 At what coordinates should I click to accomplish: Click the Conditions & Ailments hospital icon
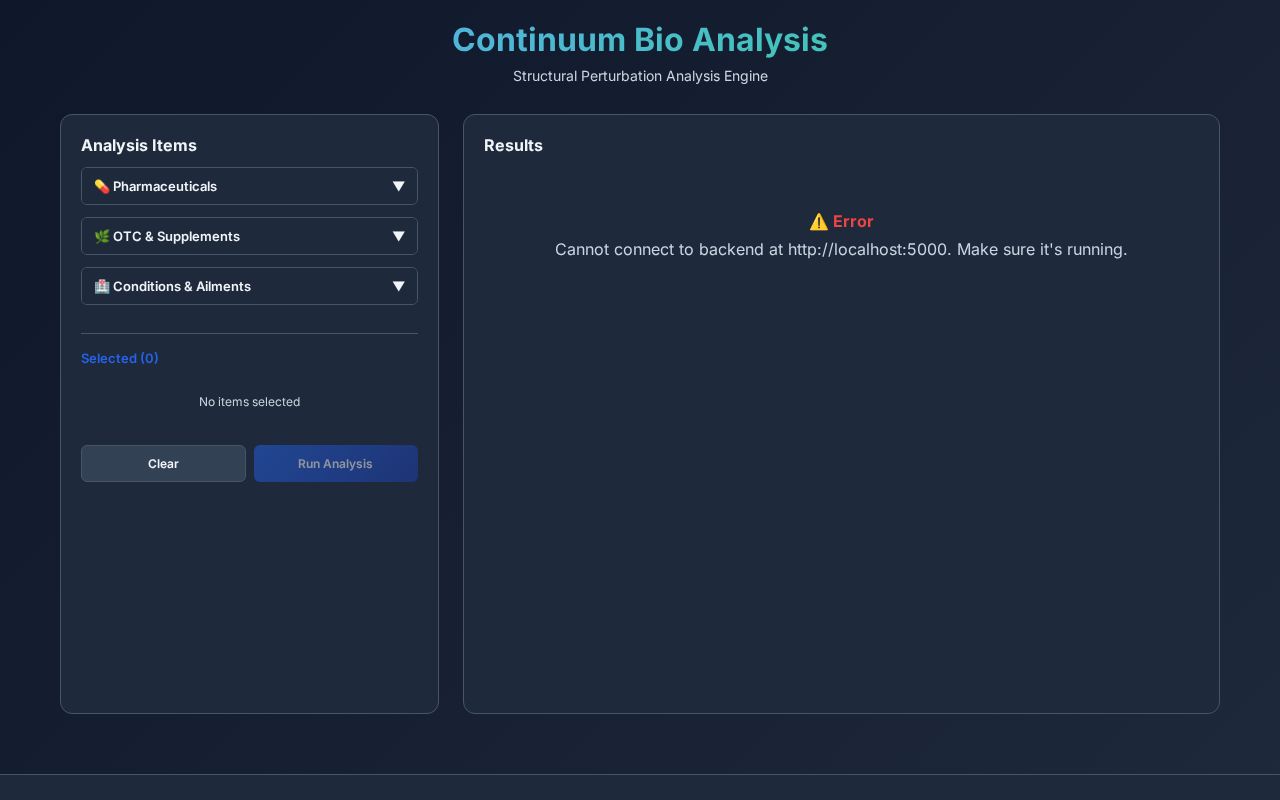pyautogui.click(x=101, y=286)
